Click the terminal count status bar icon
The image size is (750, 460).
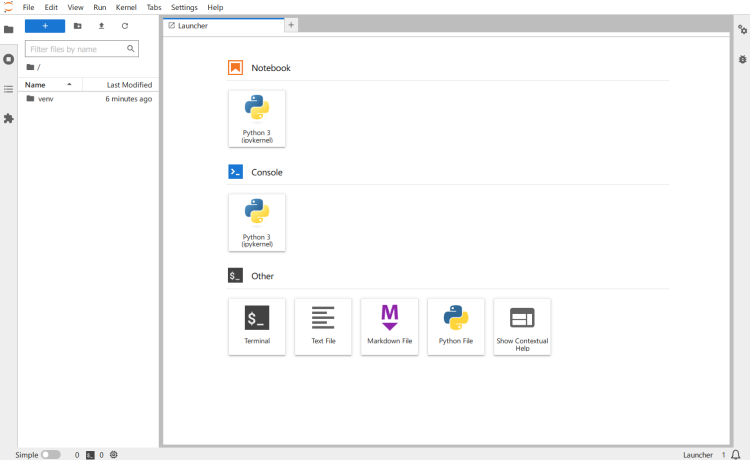coord(90,455)
